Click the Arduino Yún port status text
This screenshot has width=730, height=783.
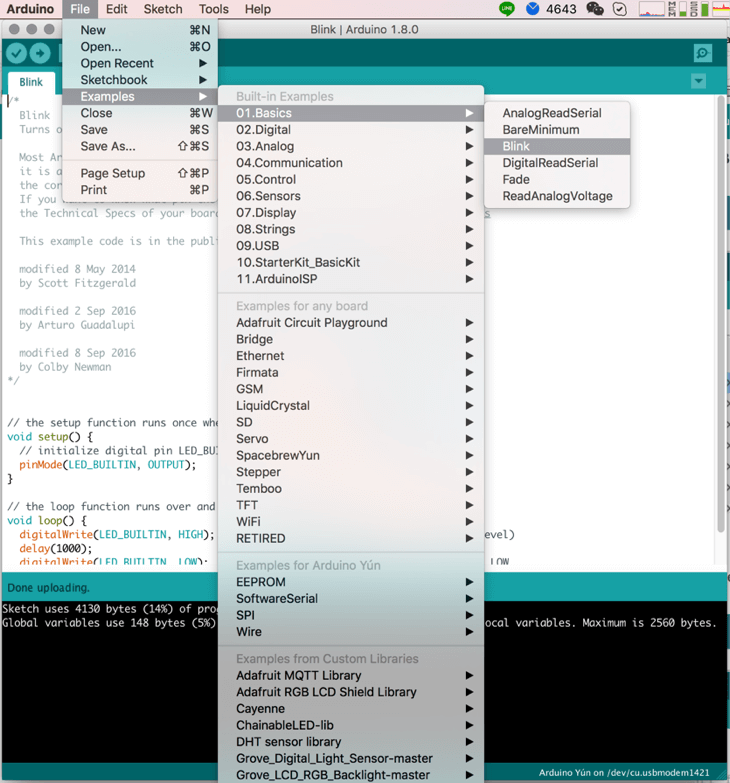click(624, 773)
